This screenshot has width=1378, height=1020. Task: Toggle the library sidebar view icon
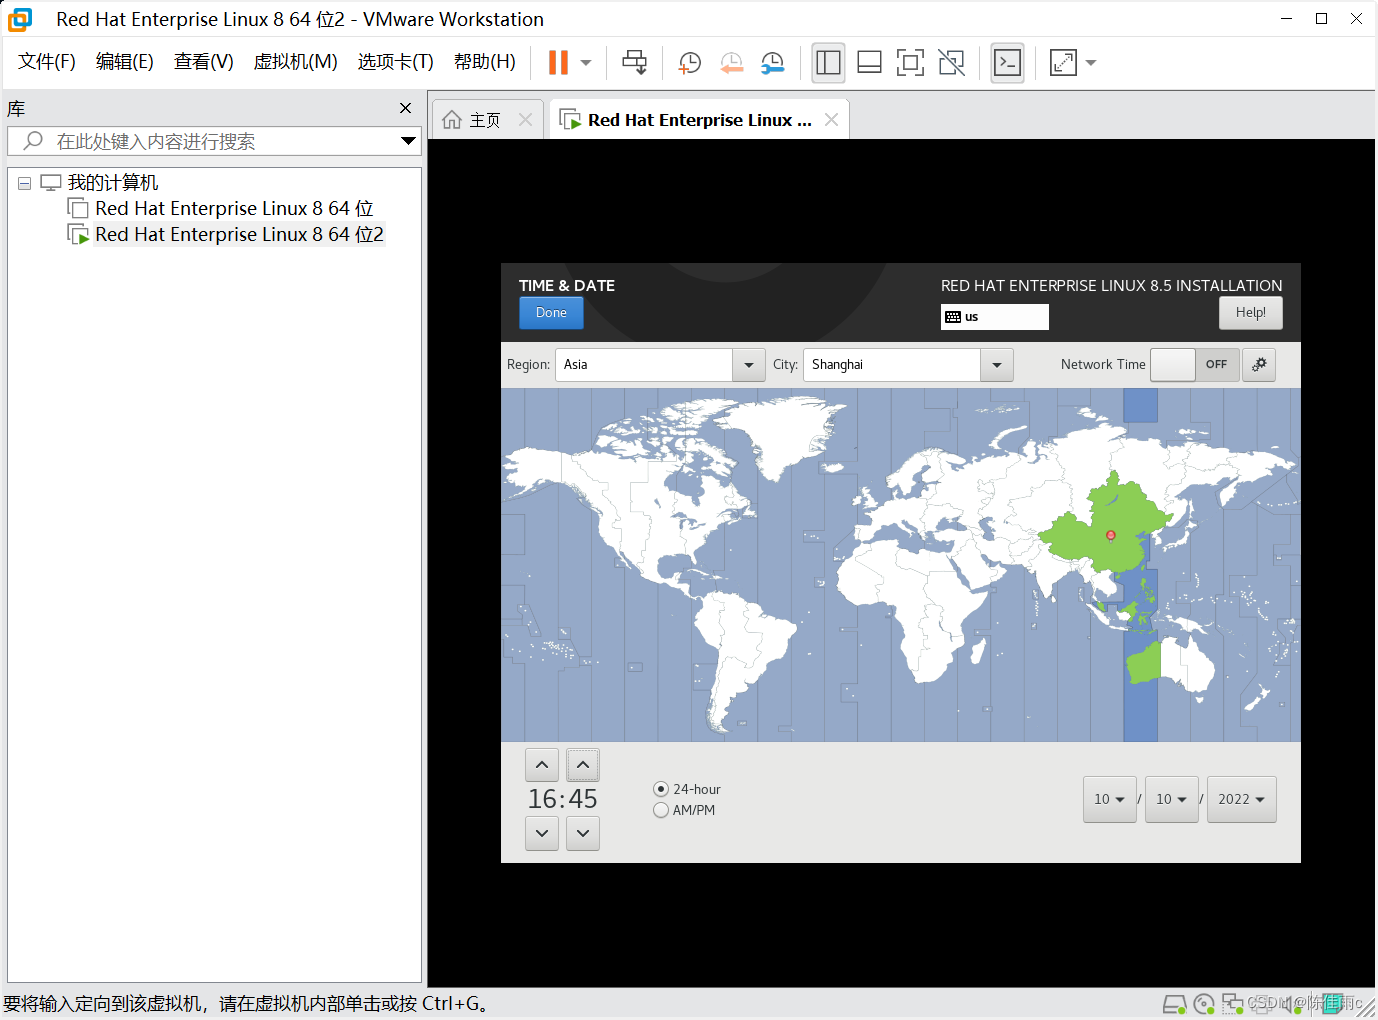[x=828, y=63]
